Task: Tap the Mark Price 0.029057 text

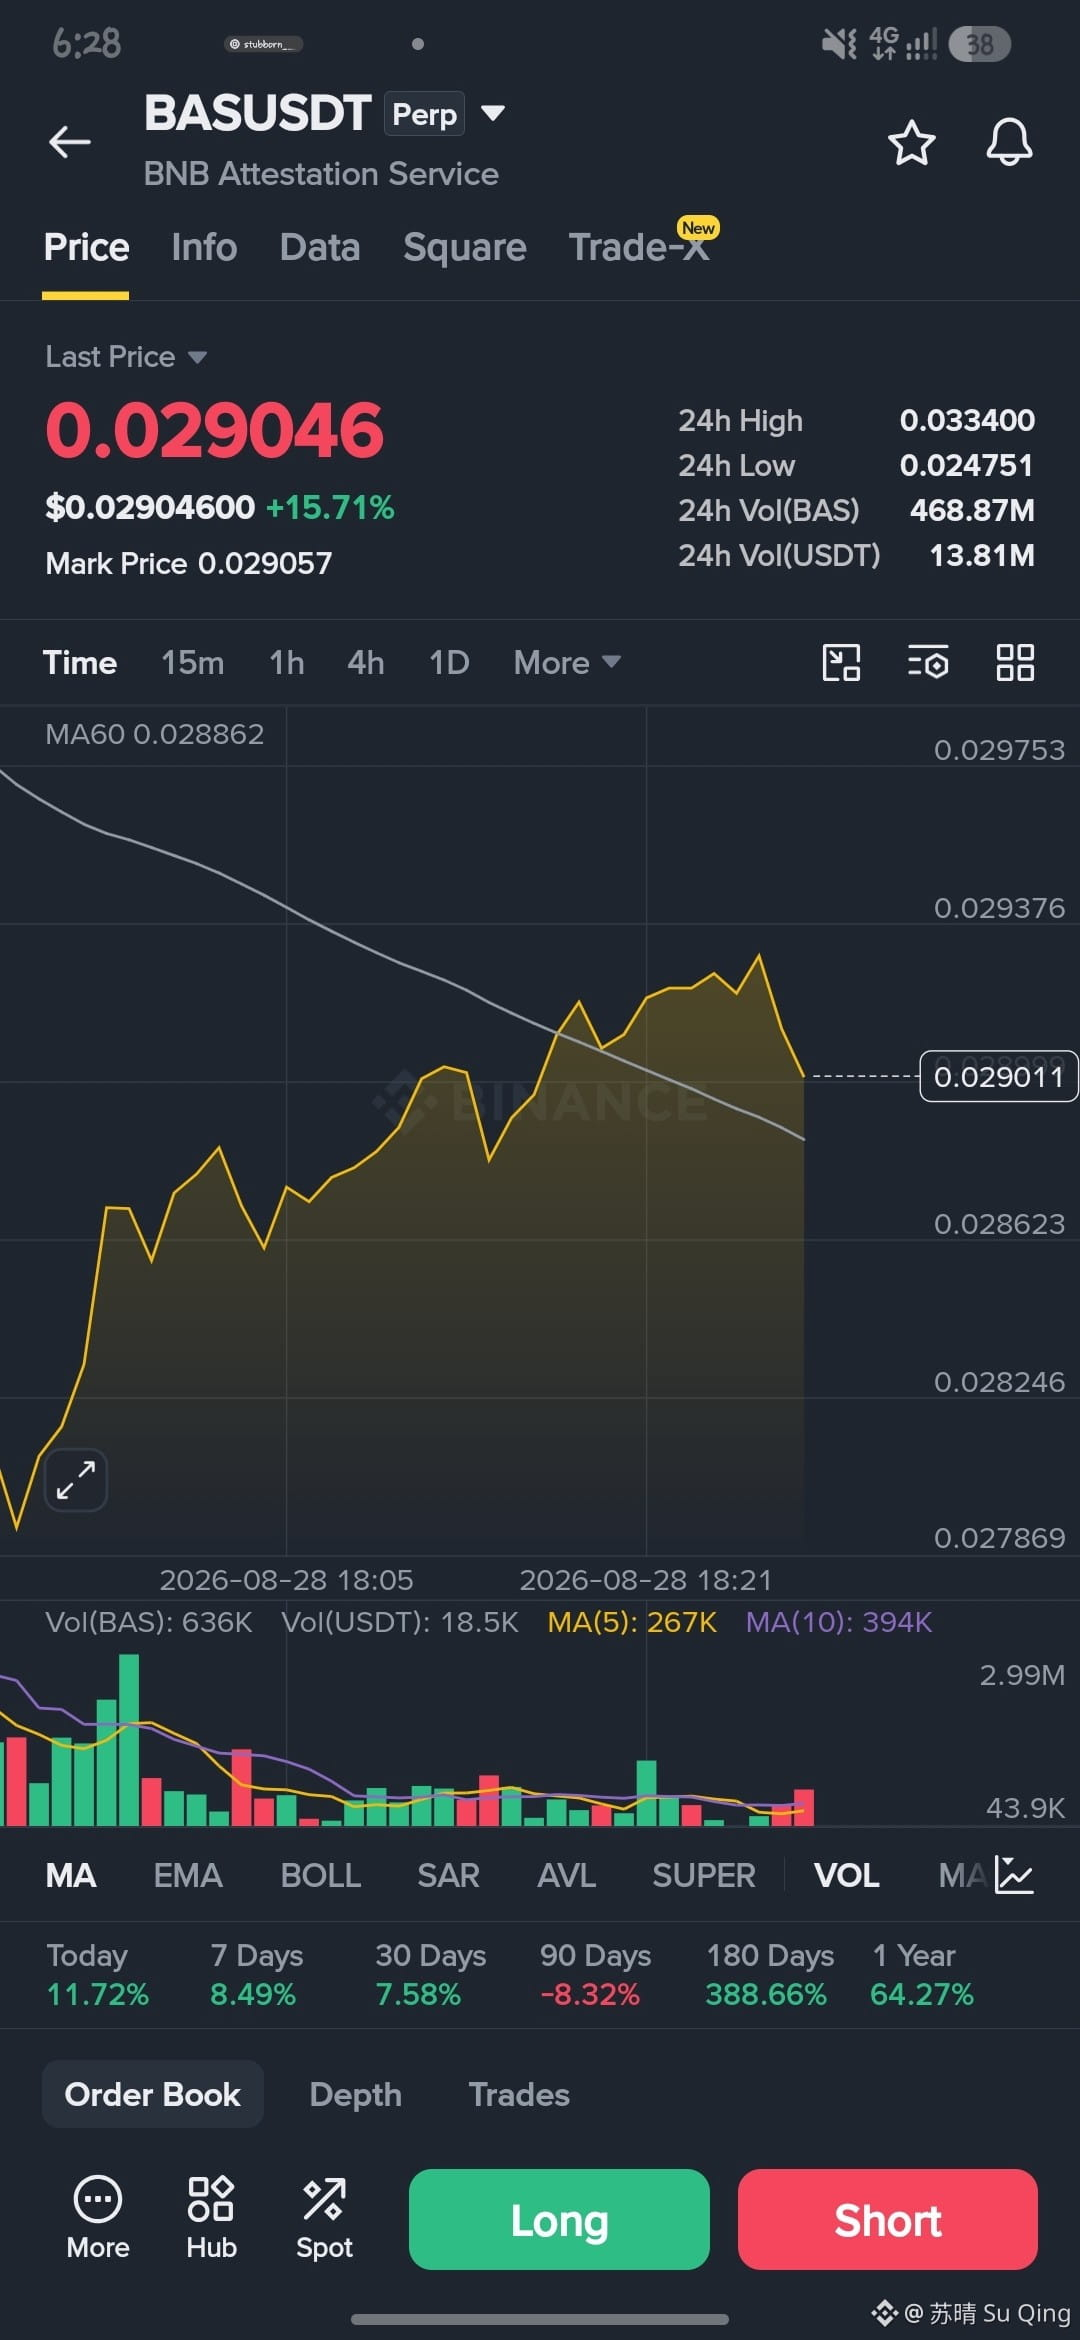Action: point(189,563)
